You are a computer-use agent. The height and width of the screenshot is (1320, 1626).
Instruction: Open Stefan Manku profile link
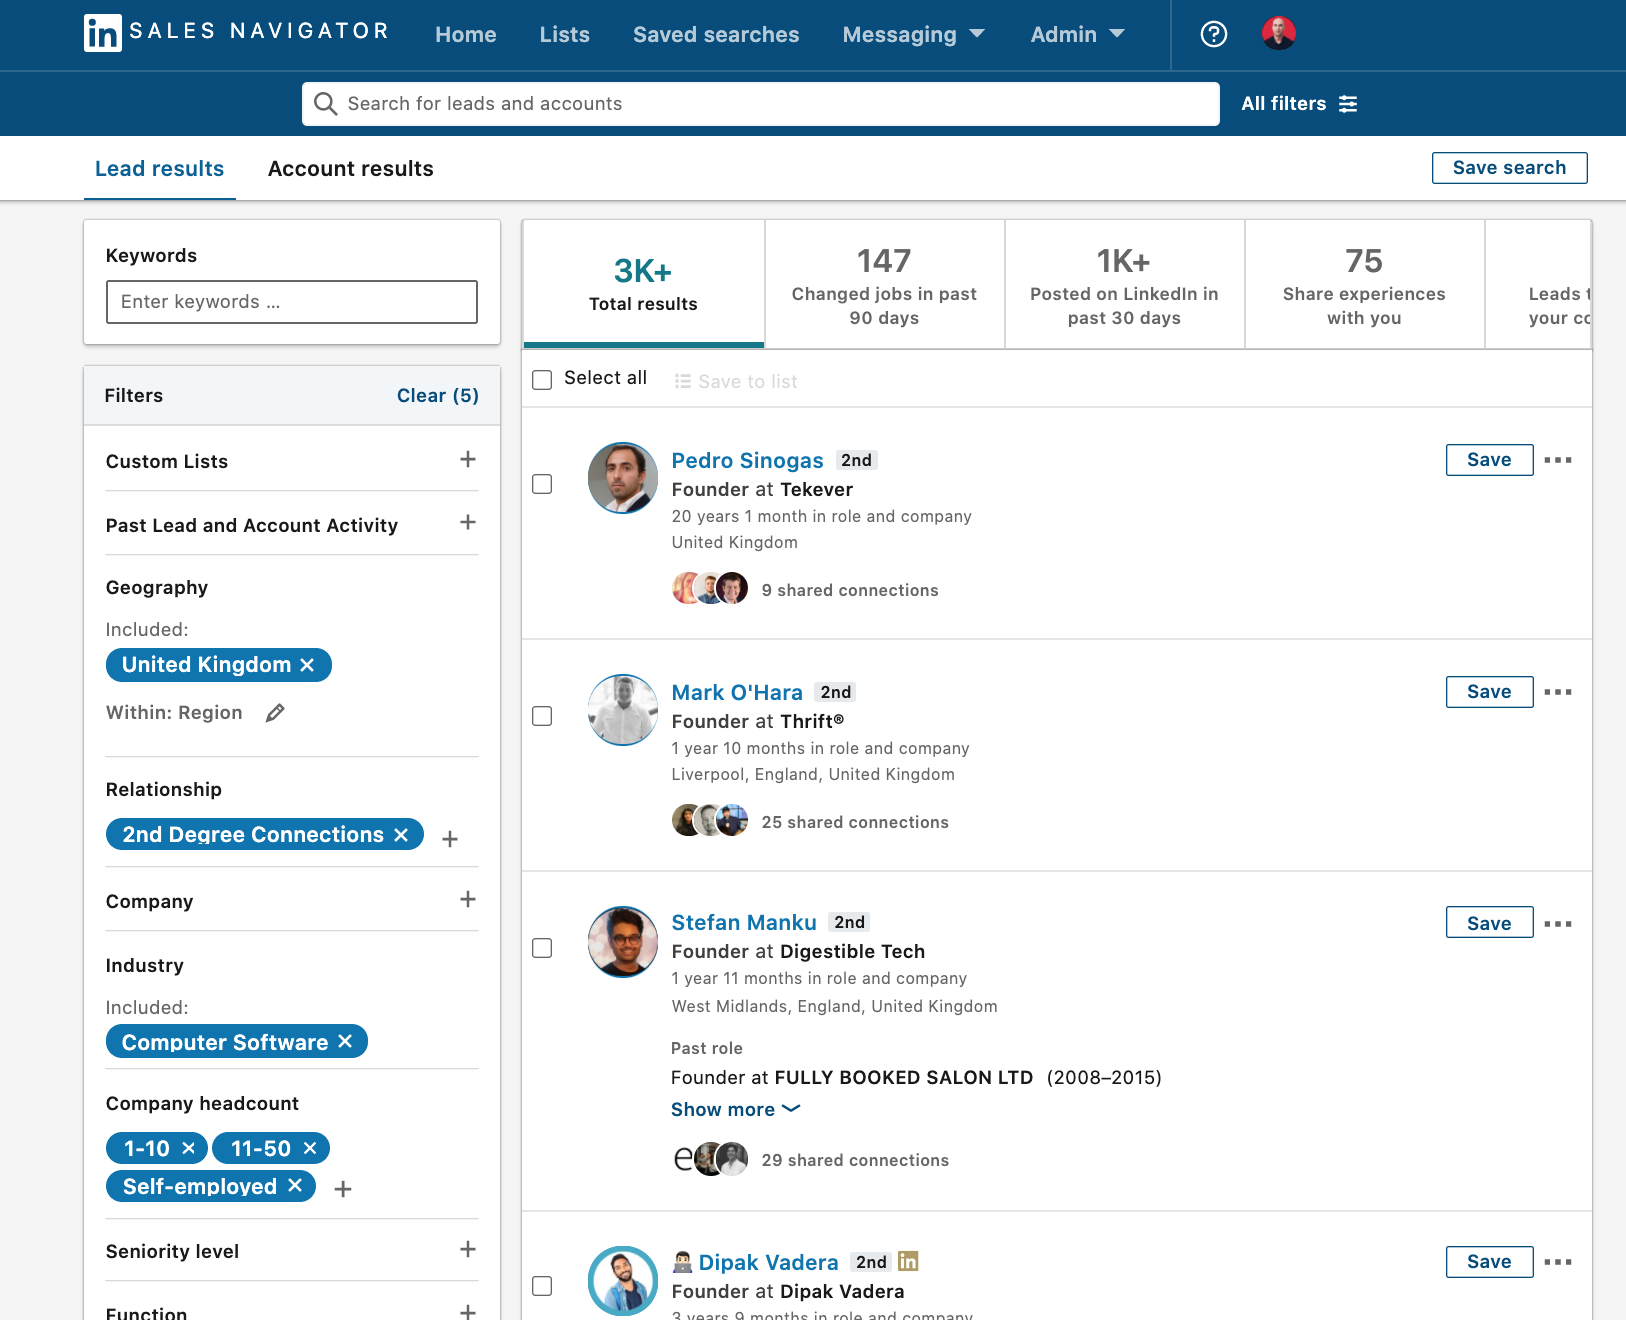(744, 922)
